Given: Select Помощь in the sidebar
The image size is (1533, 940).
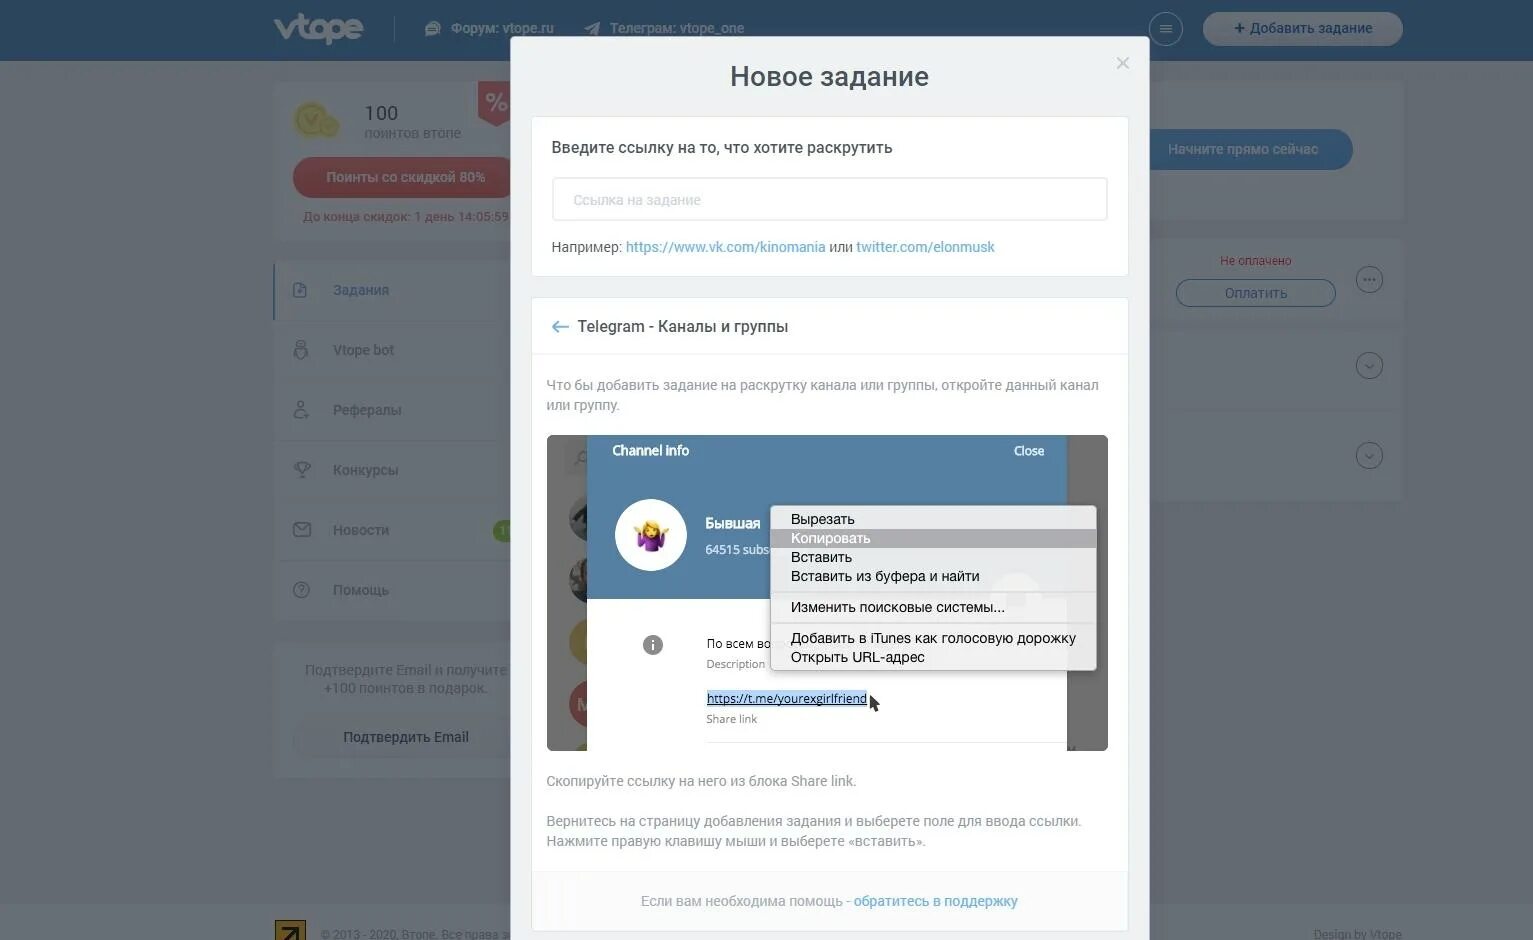Looking at the screenshot, I should [x=360, y=590].
